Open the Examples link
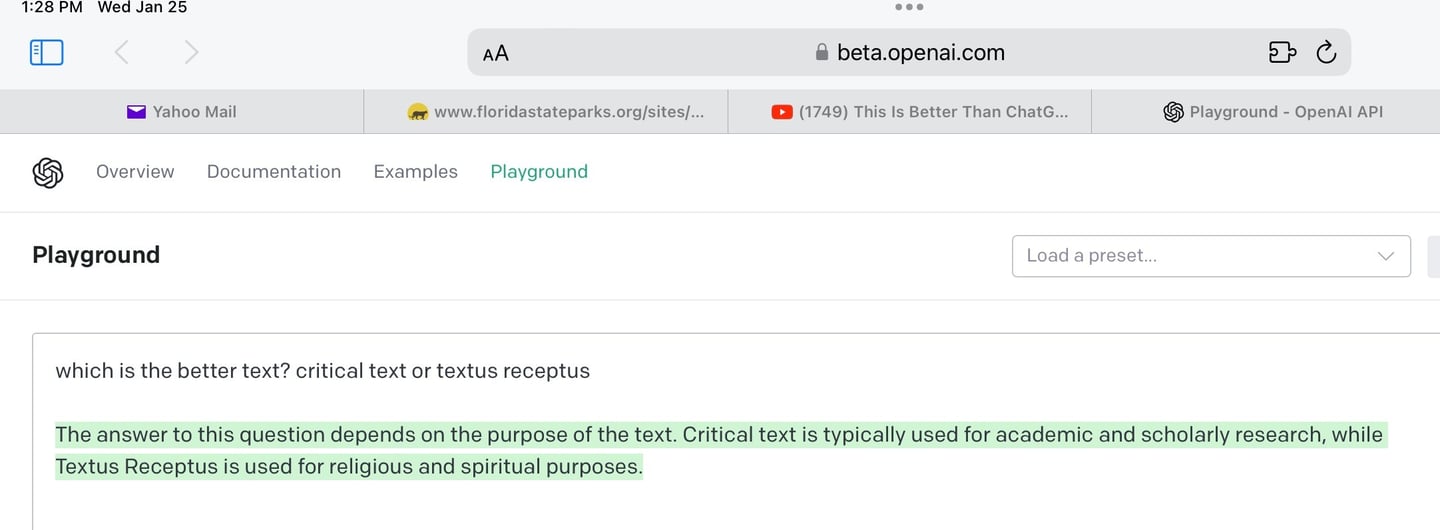Viewport: 1440px width, 530px height. tap(415, 172)
